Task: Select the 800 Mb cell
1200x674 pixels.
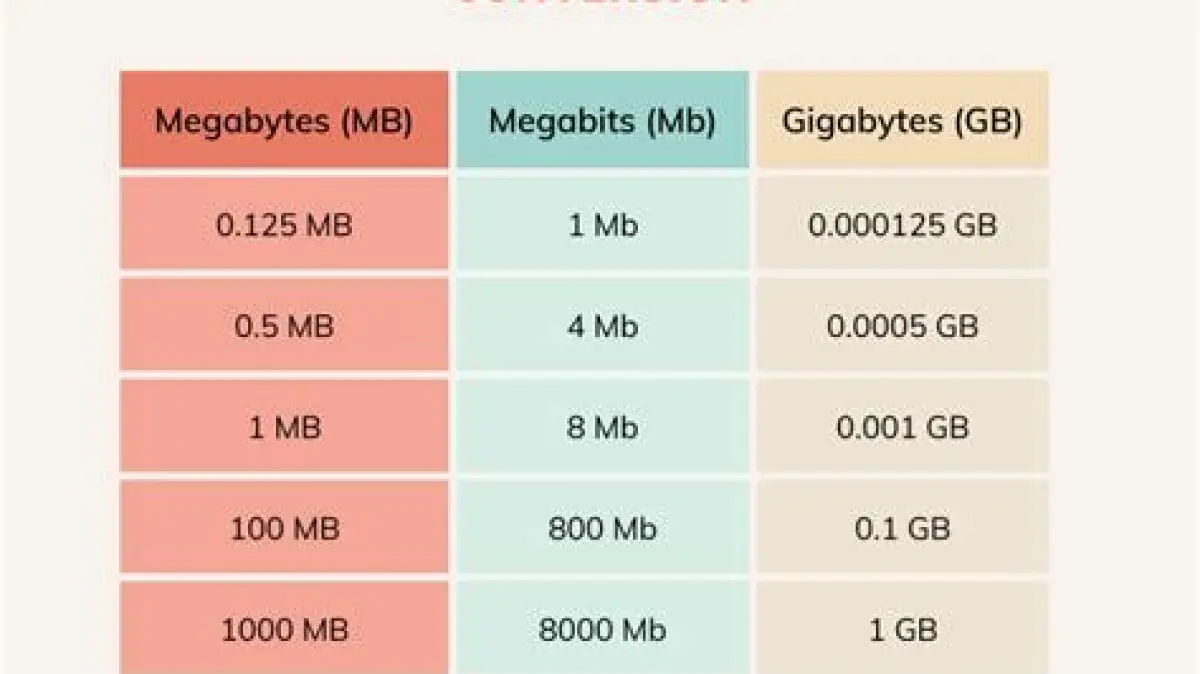Action: click(x=602, y=529)
